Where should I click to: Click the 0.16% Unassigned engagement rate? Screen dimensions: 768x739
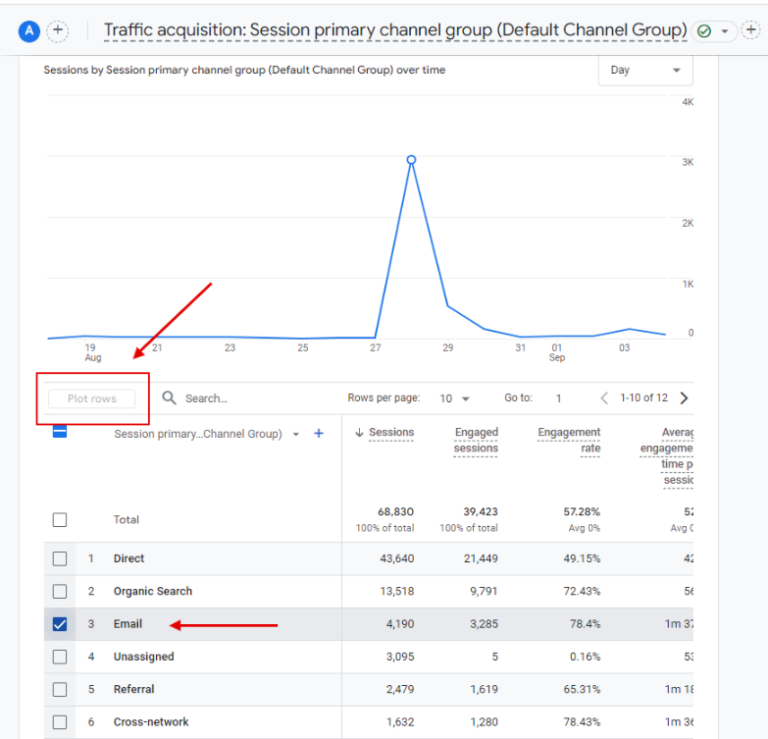pos(585,657)
